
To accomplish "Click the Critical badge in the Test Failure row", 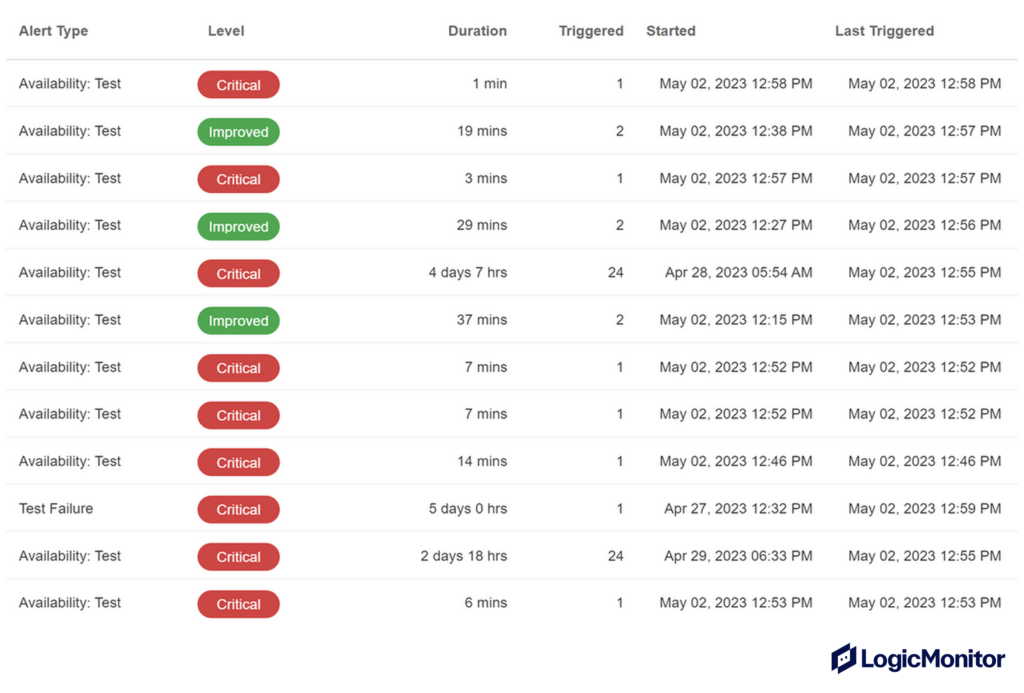I will 238,510.
